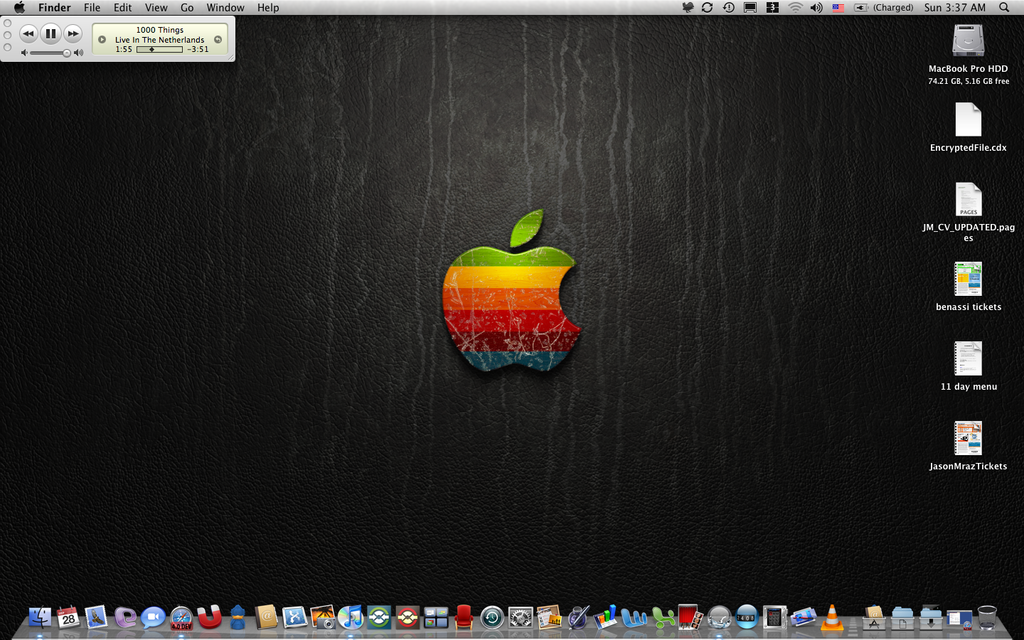The width and height of the screenshot is (1024, 640).
Task: Launch Pages ink pen icon in dock
Action: coord(578,617)
